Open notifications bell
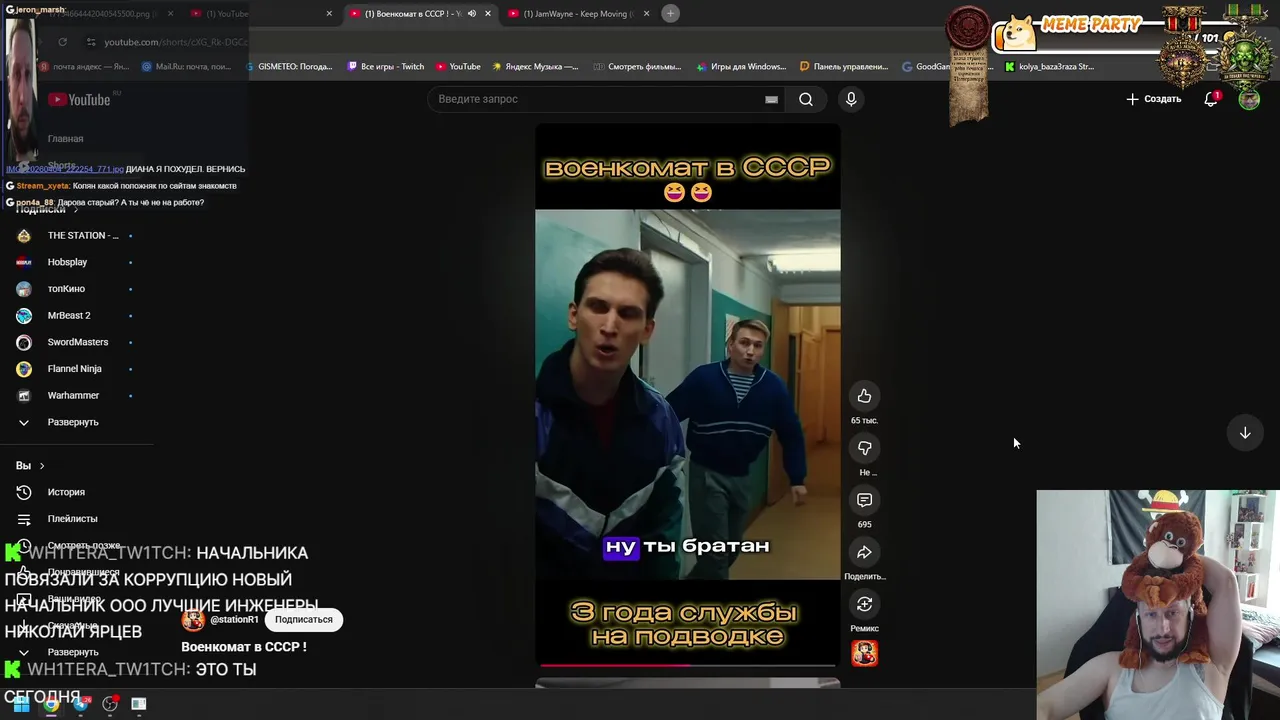The height and width of the screenshot is (720, 1280). coord(1211,99)
